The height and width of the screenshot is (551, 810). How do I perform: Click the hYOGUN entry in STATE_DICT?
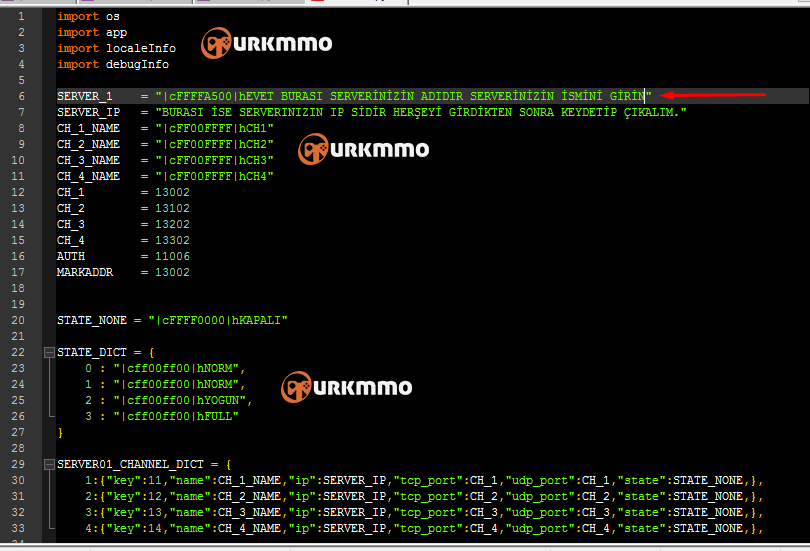[x=182, y=400]
